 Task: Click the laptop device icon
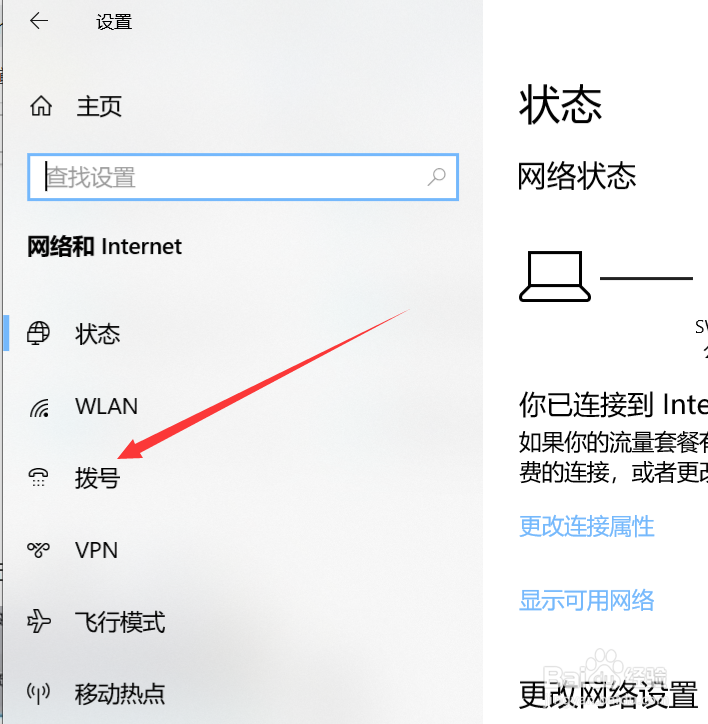555,277
